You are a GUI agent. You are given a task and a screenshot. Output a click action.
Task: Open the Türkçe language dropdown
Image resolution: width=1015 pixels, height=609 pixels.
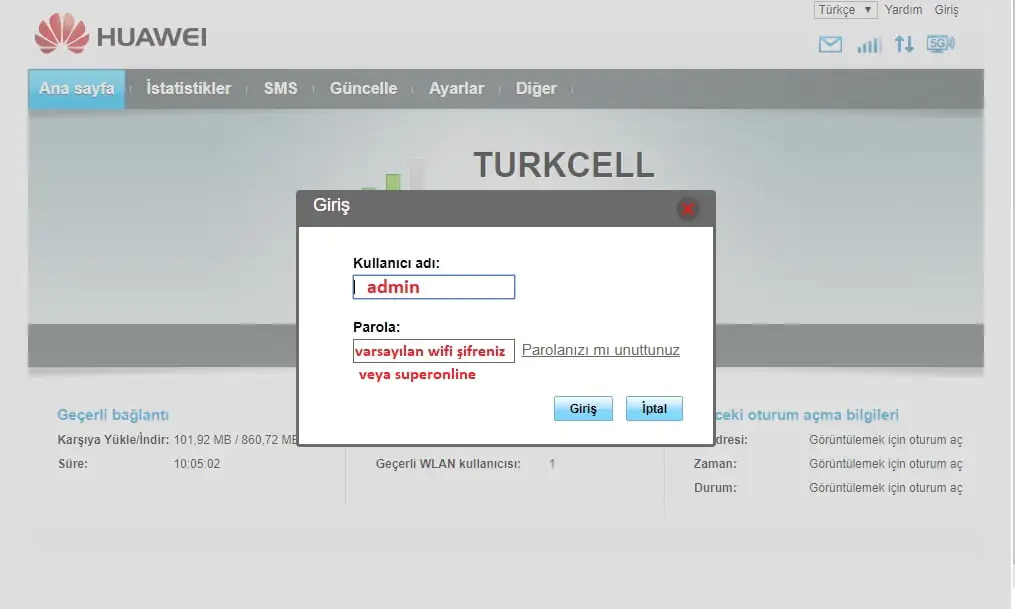843,9
